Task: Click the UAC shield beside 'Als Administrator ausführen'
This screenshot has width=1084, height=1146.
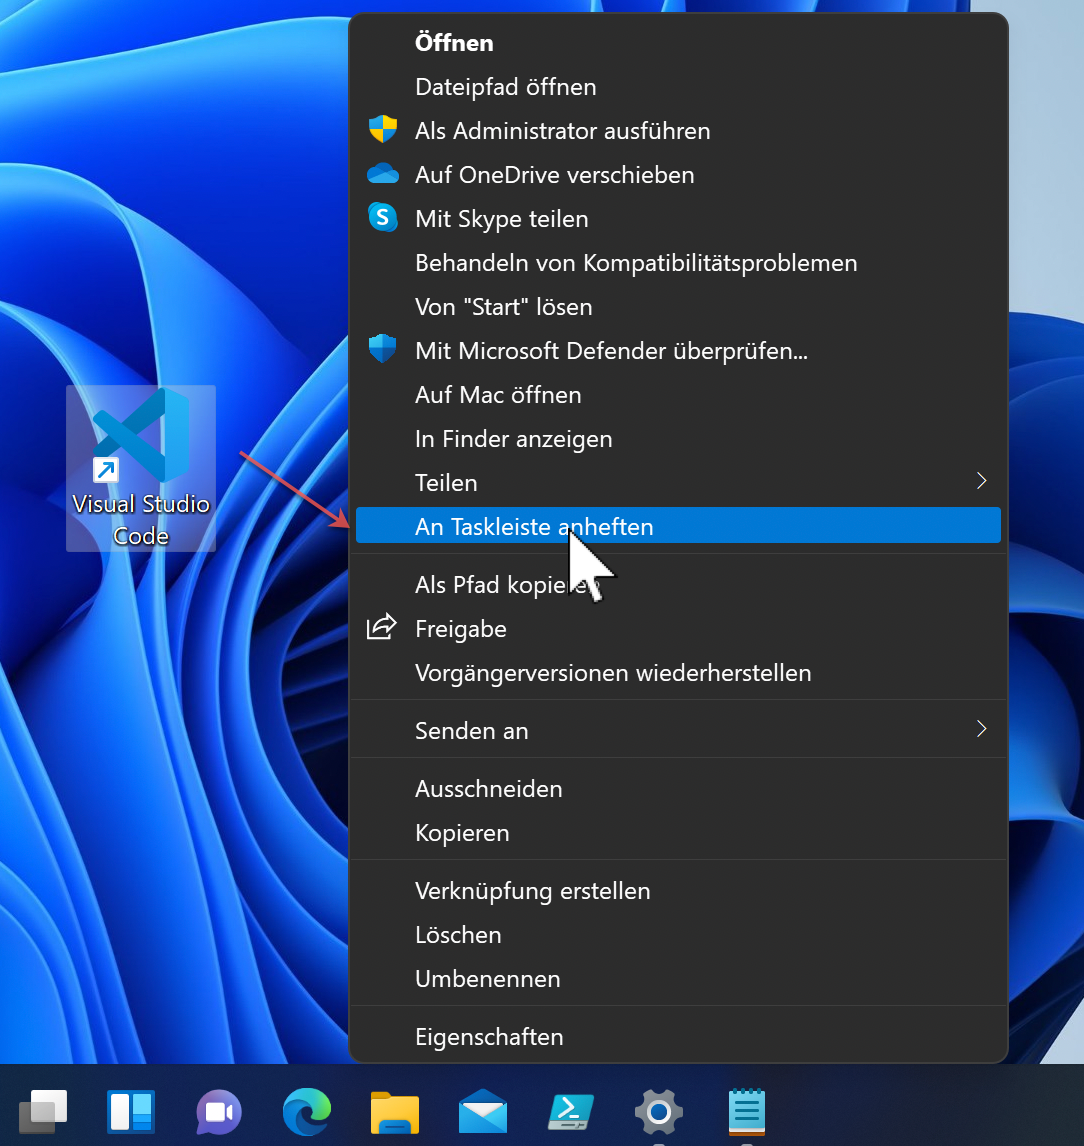Action: coord(383,129)
